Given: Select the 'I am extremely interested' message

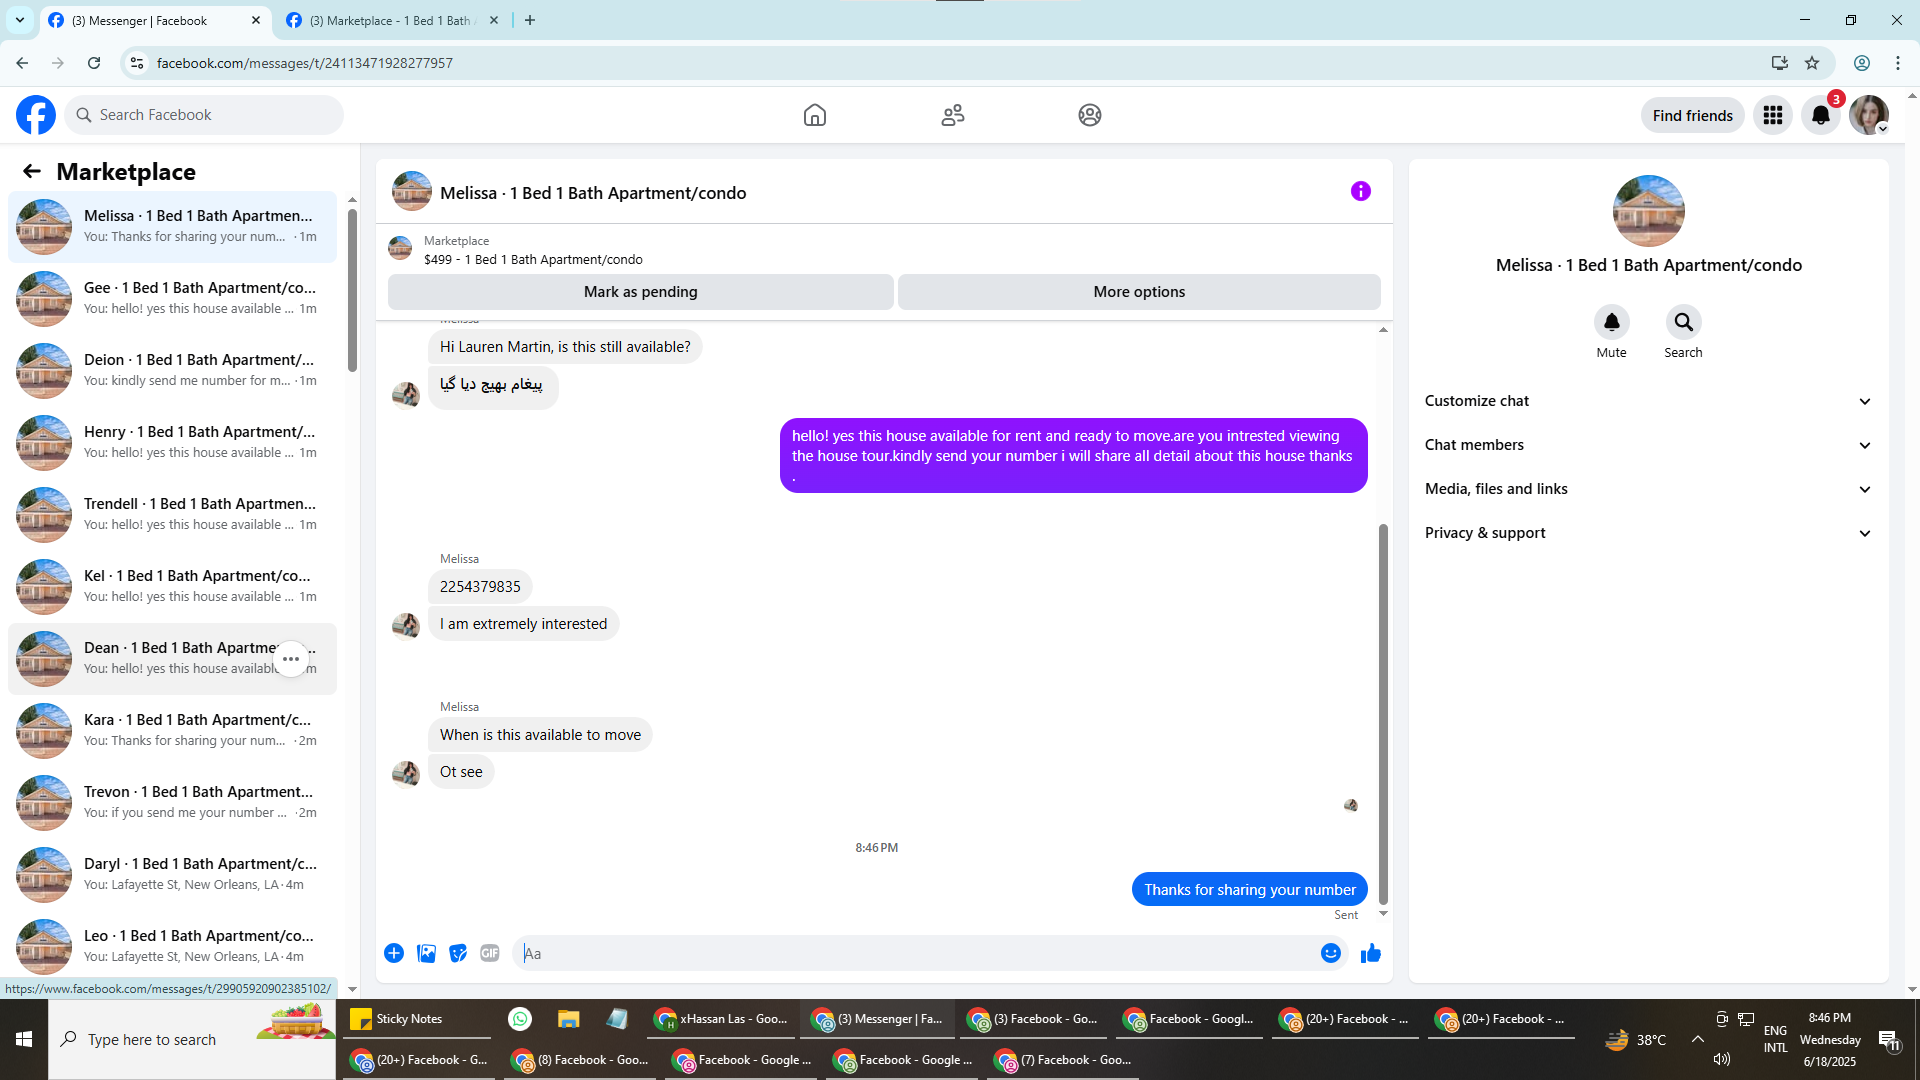Looking at the screenshot, I should (524, 624).
